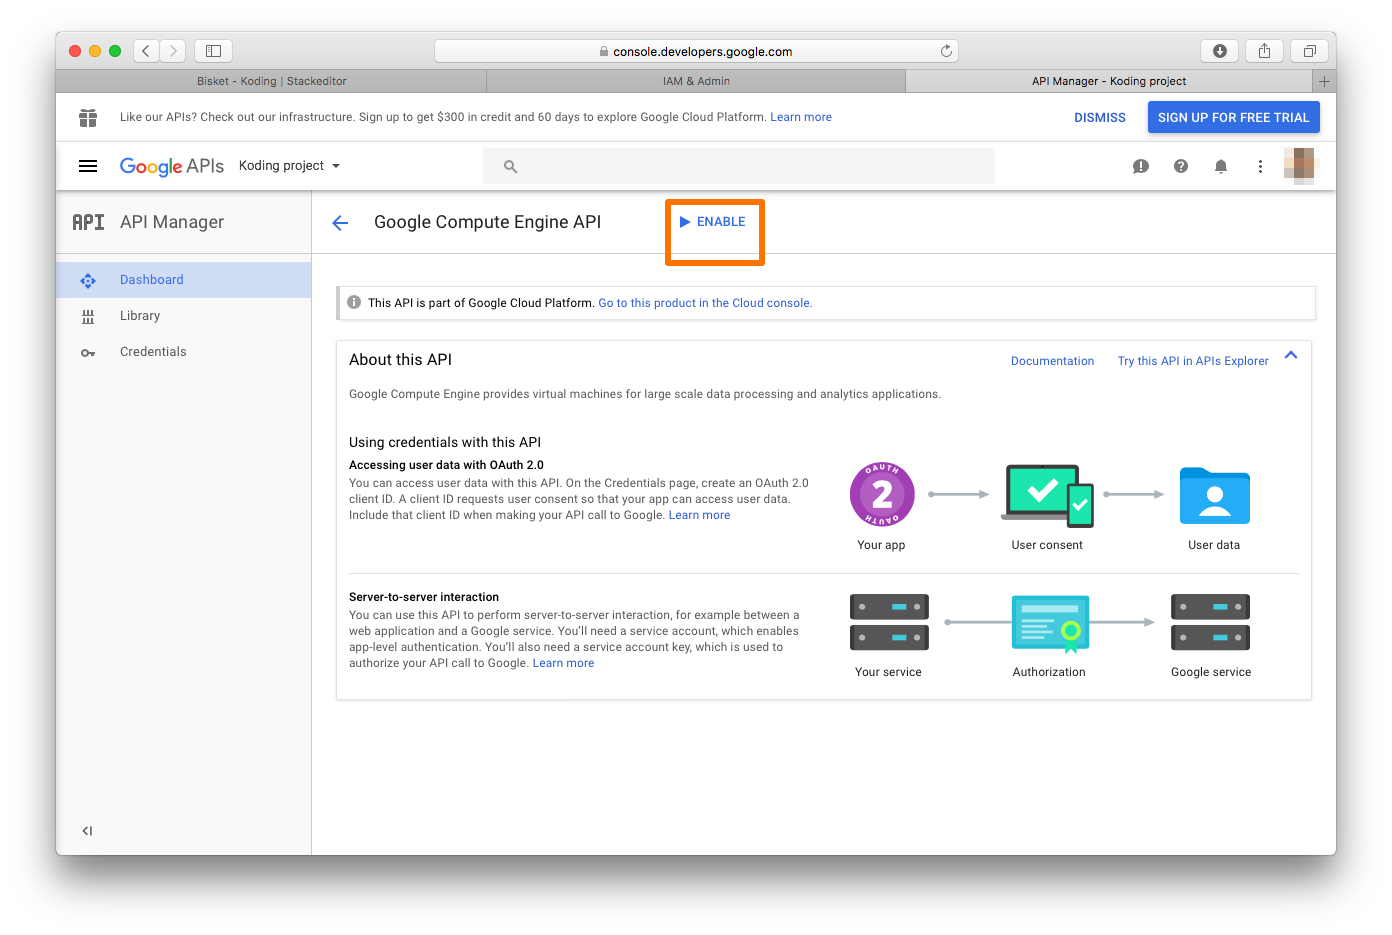Open Dashboard in the sidebar
The image size is (1392, 935).
click(x=184, y=280)
